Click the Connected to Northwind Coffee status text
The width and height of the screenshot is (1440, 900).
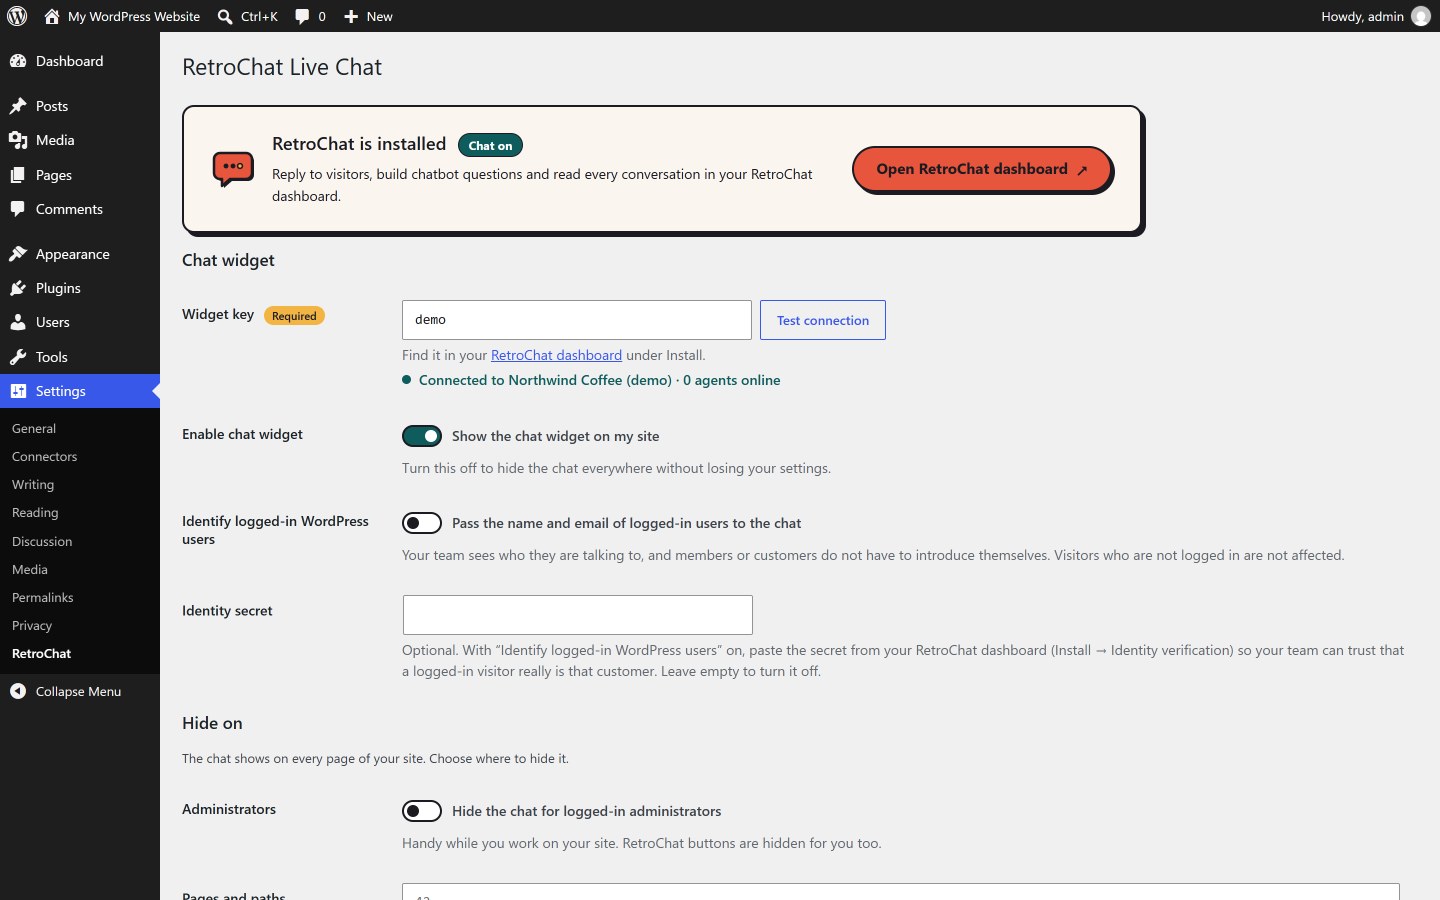coord(599,380)
